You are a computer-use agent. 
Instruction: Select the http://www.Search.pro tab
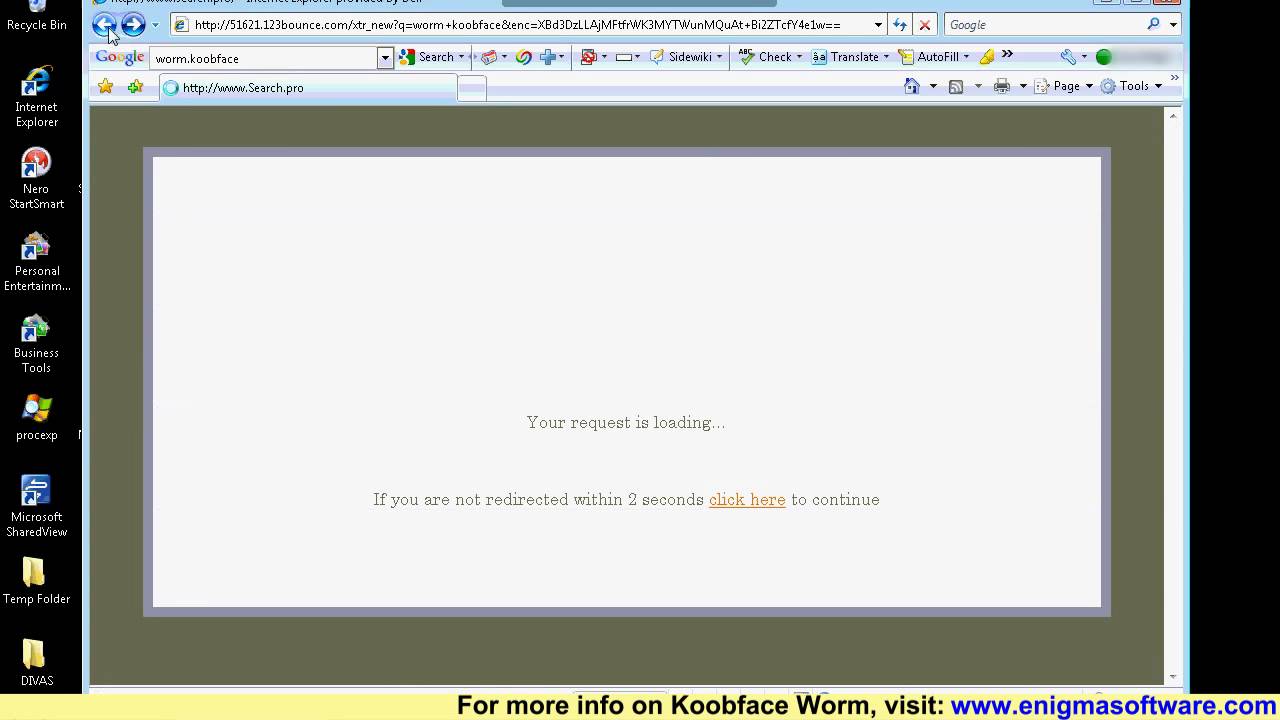(x=307, y=88)
